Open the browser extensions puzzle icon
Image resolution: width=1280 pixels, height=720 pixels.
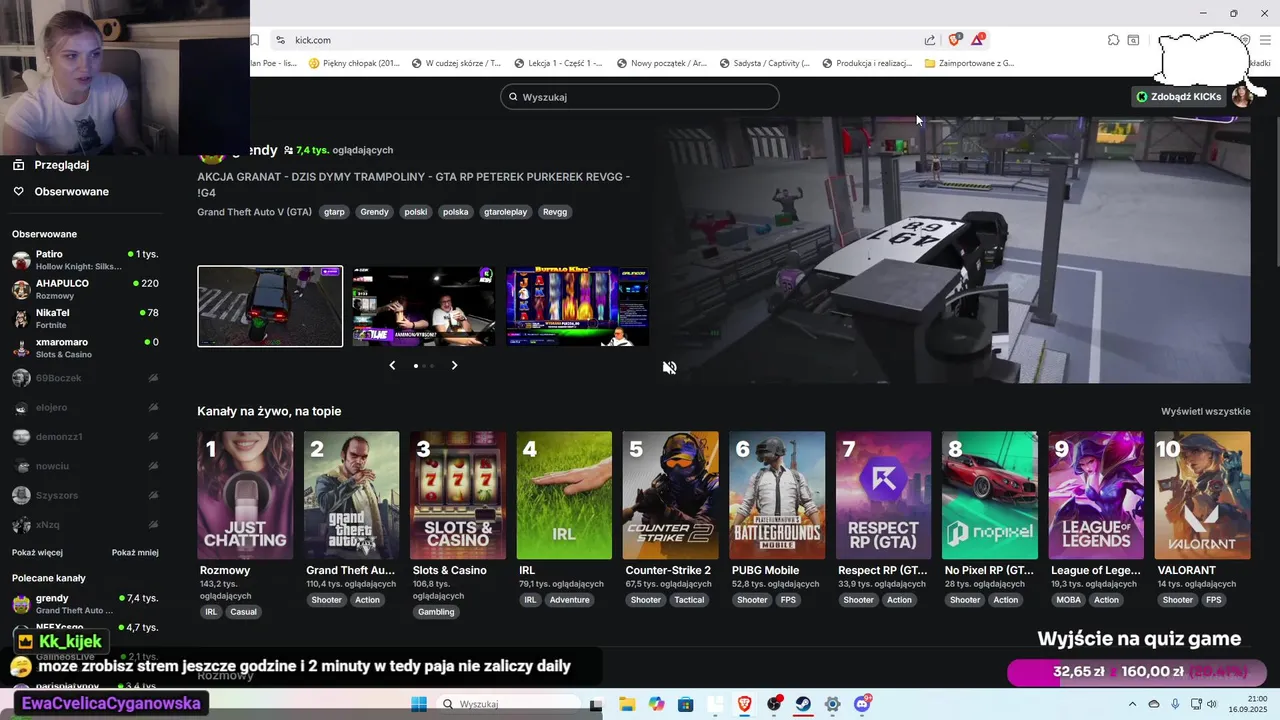(1113, 40)
